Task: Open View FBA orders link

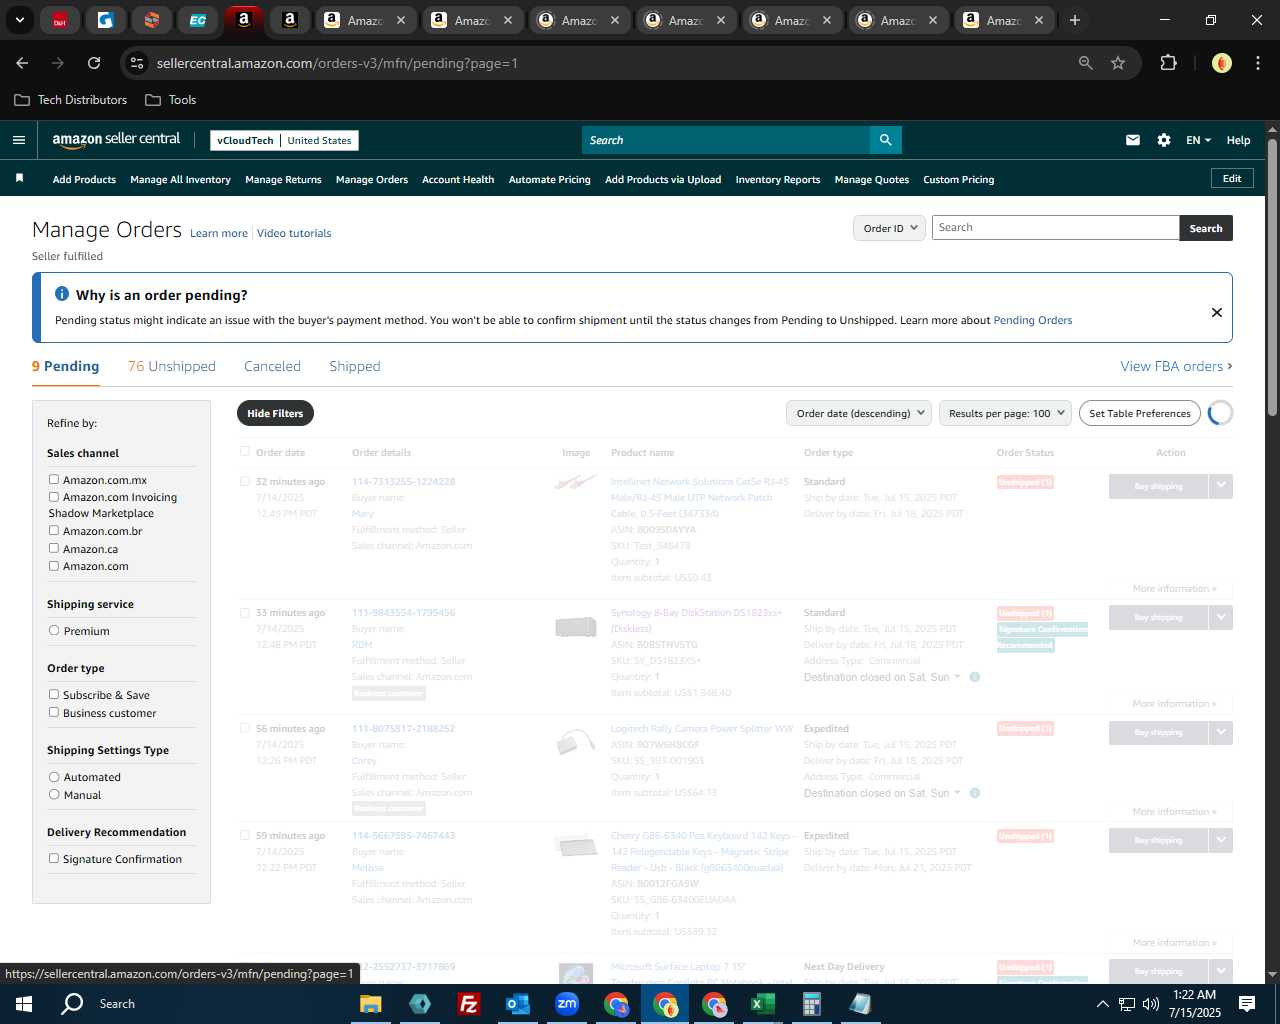Action: point(1176,366)
